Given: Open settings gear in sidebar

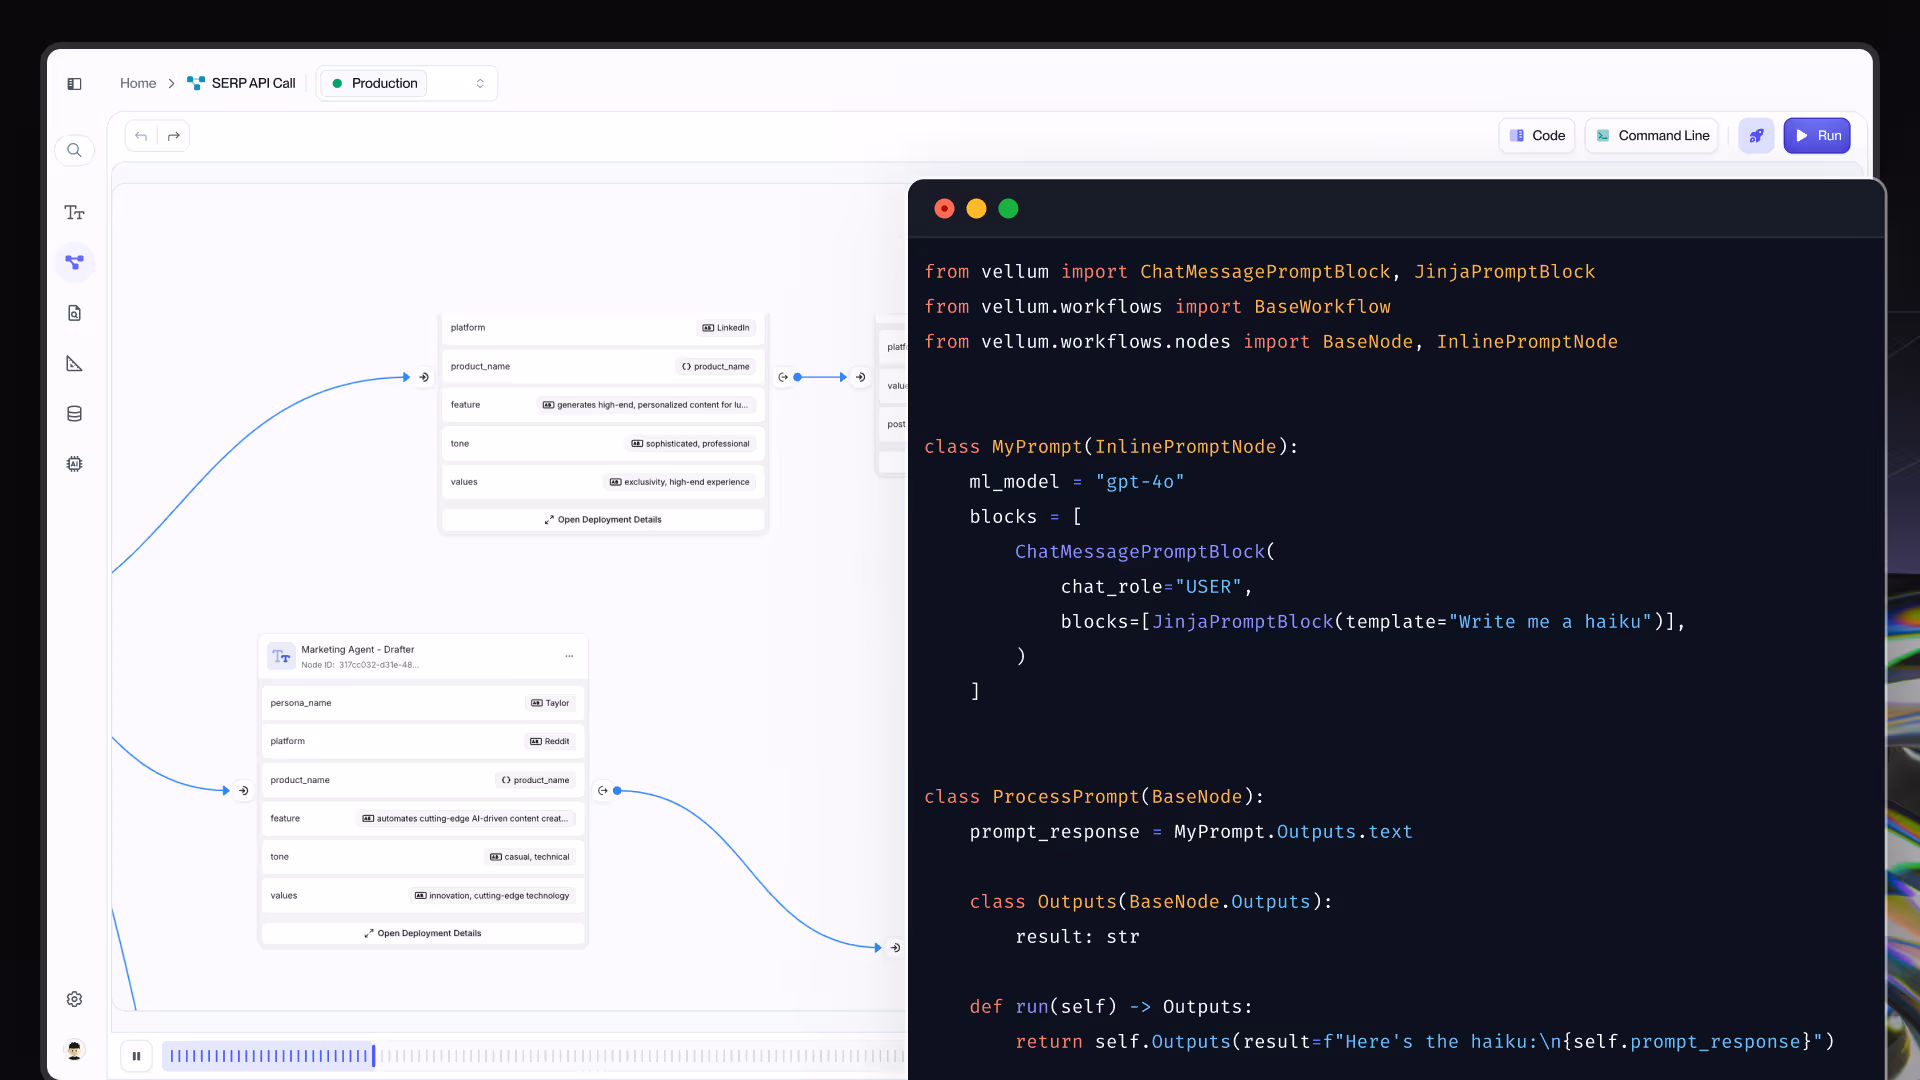Looking at the screenshot, I should pos(74,999).
